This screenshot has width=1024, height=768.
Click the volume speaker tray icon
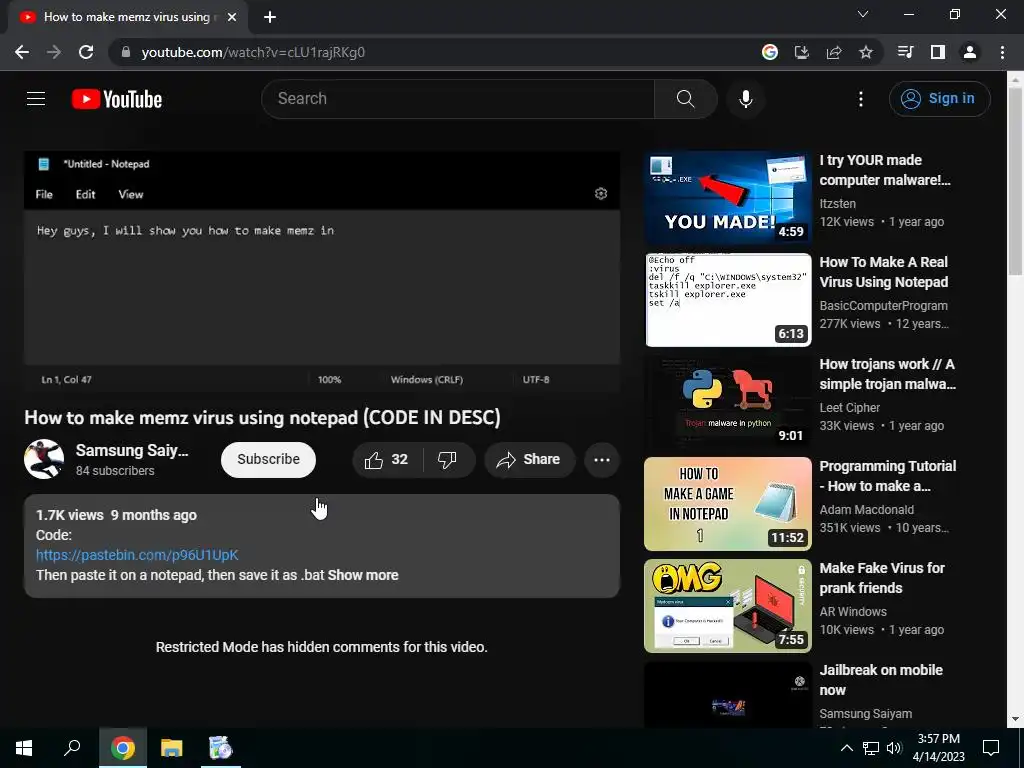pyautogui.click(x=894, y=748)
